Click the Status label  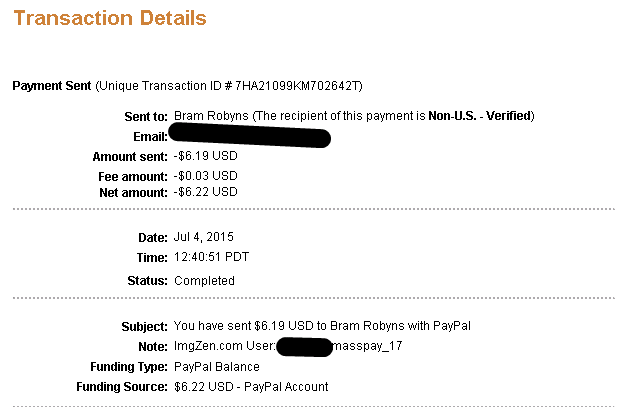click(146, 281)
